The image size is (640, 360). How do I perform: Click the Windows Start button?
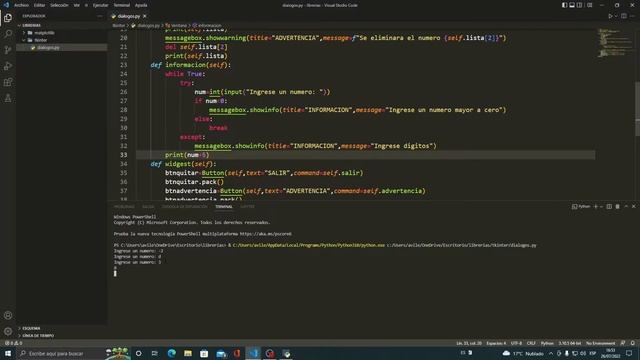click(8, 353)
